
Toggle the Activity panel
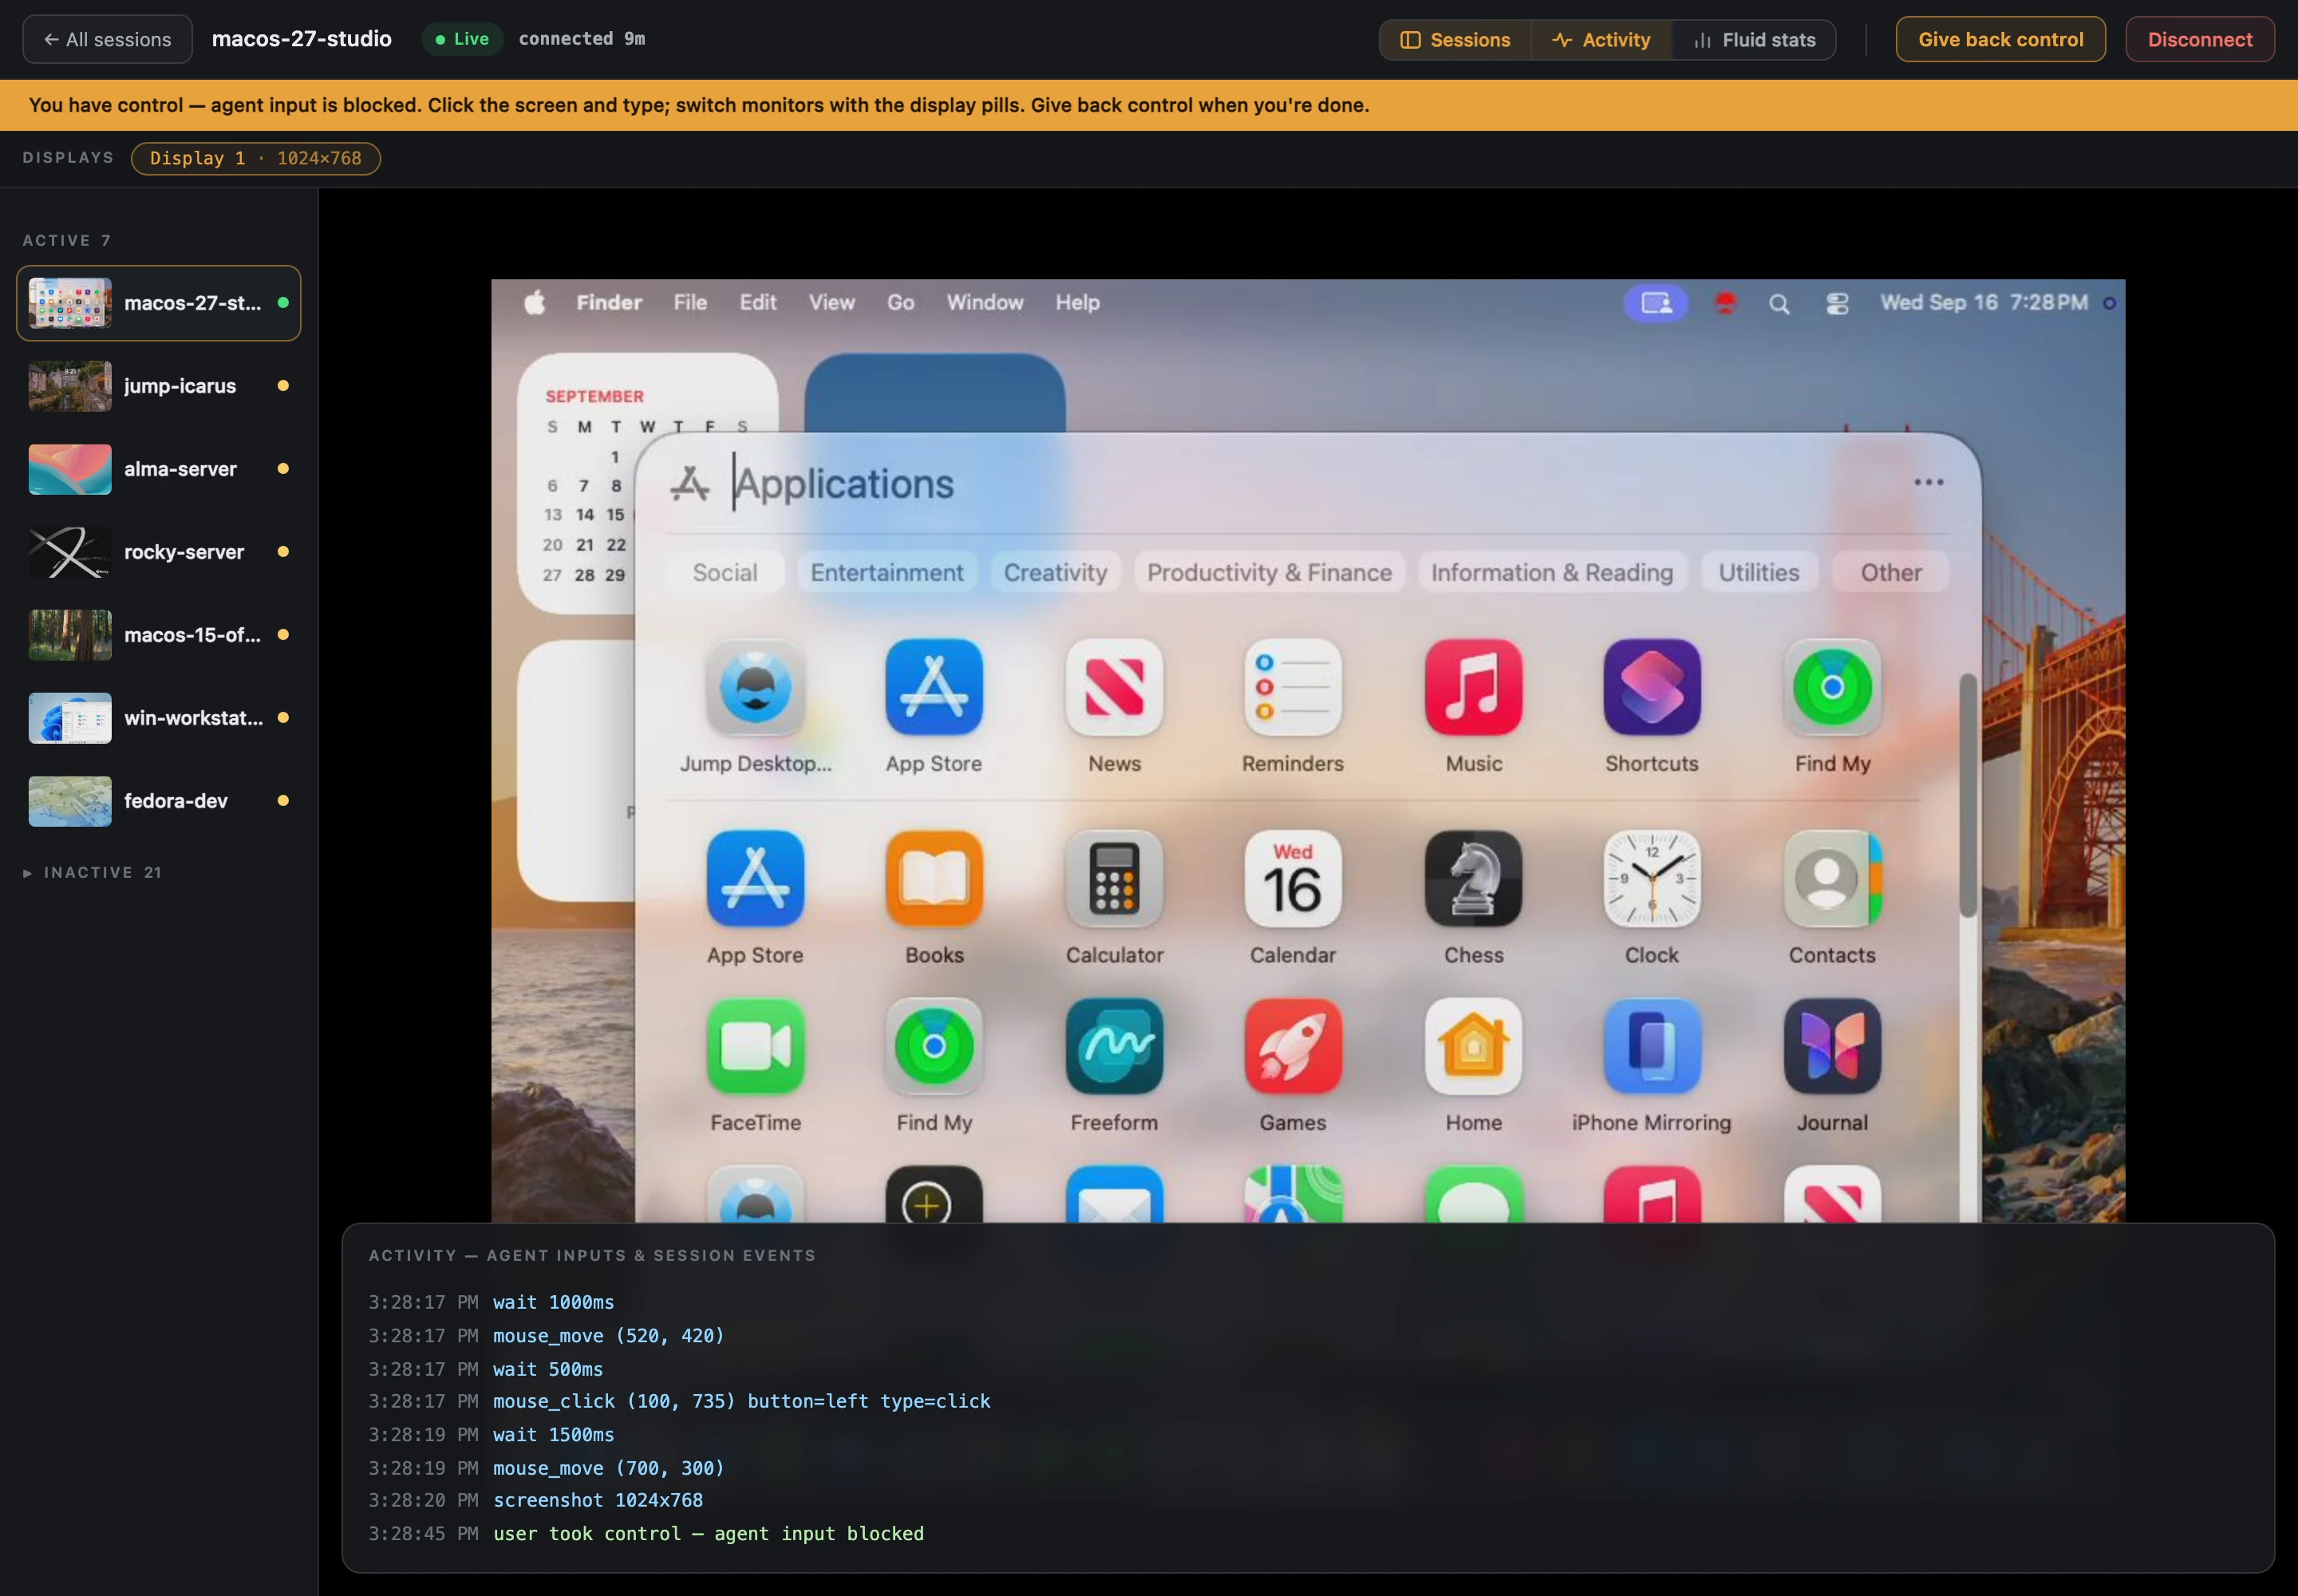(1601, 40)
